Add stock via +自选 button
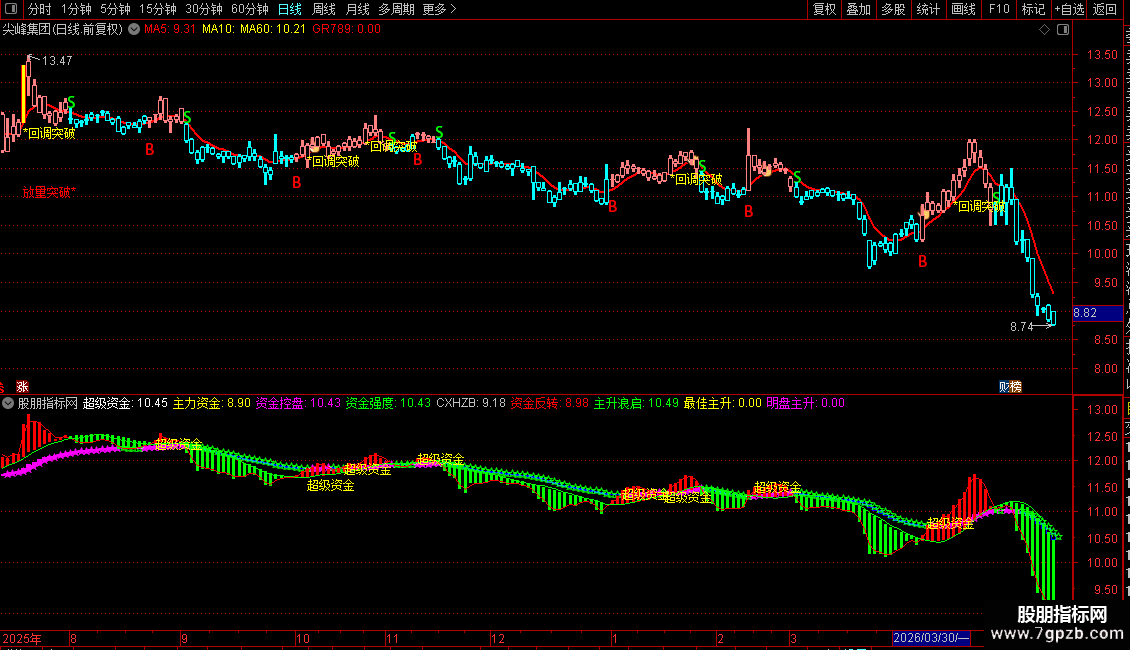The image size is (1130, 650). point(1069,9)
